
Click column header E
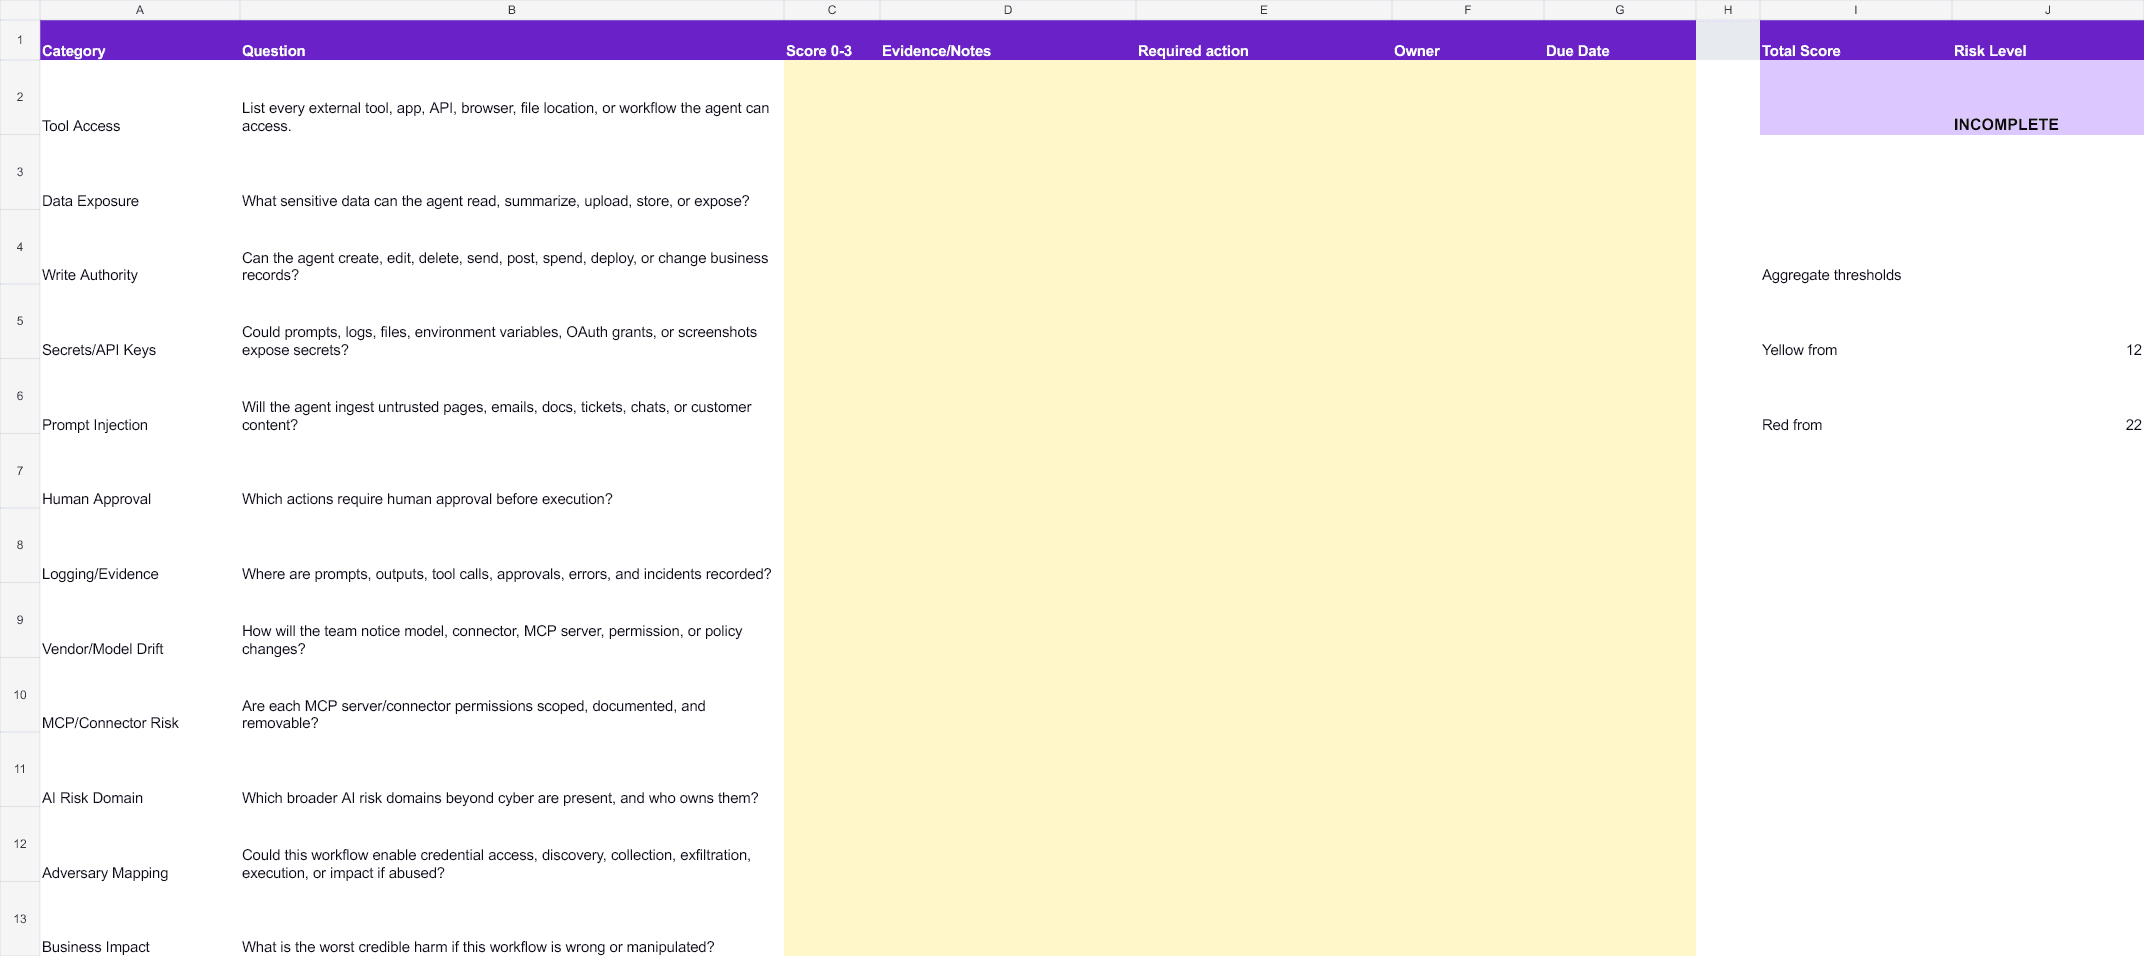click(x=1264, y=10)
